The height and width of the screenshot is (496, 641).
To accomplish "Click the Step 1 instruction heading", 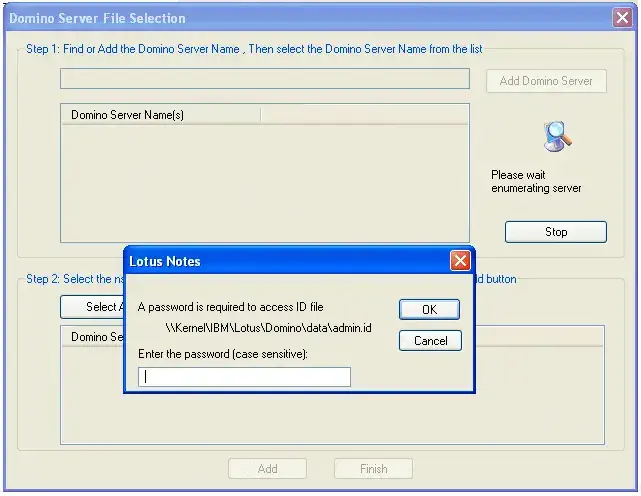I will tap(254, 49).
